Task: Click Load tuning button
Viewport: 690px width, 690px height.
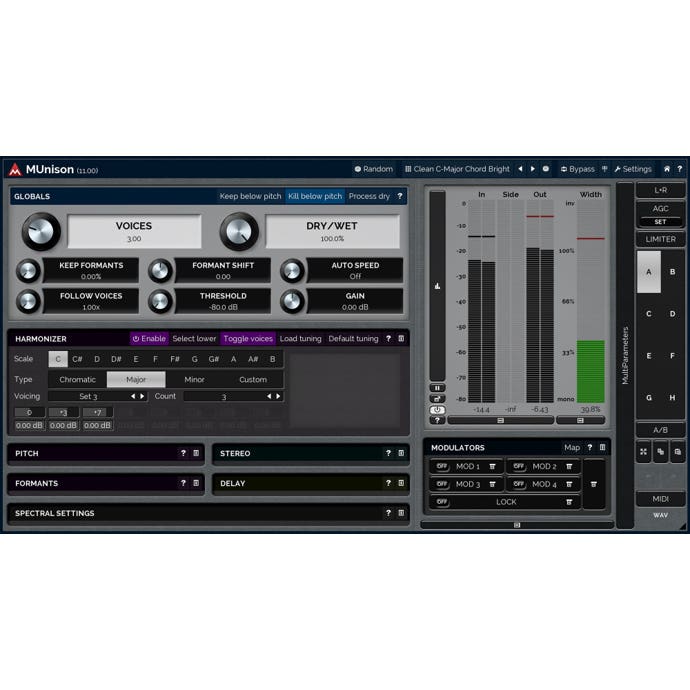Action: (x=301, y=338)
